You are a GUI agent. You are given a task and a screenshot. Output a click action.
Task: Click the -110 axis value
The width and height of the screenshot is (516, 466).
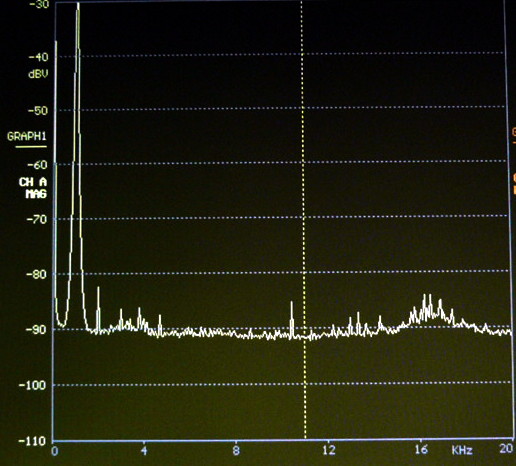(x=32, y=441)
